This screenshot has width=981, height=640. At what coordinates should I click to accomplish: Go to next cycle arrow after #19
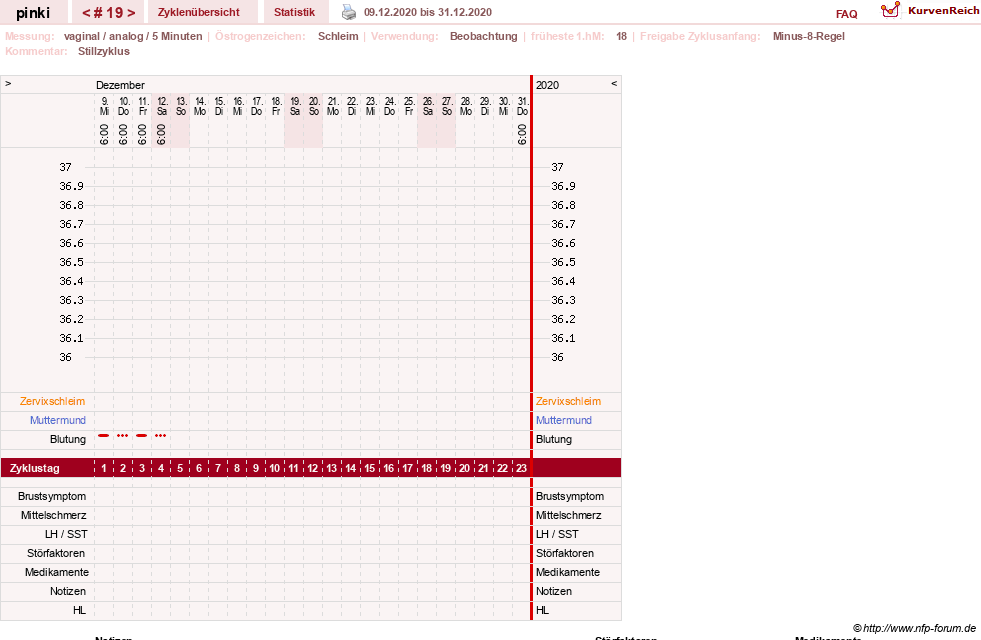[x=131, y=13]
